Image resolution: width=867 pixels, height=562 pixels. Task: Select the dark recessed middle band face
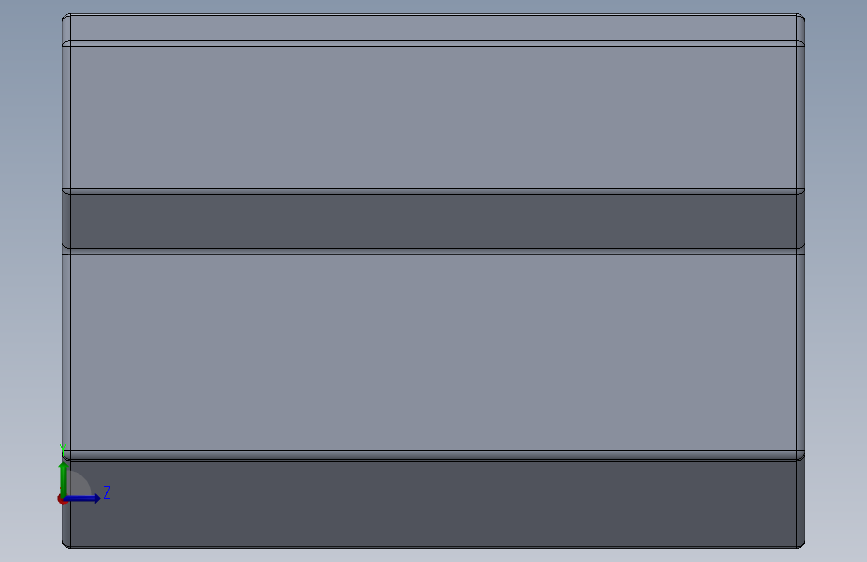(434, 221)
